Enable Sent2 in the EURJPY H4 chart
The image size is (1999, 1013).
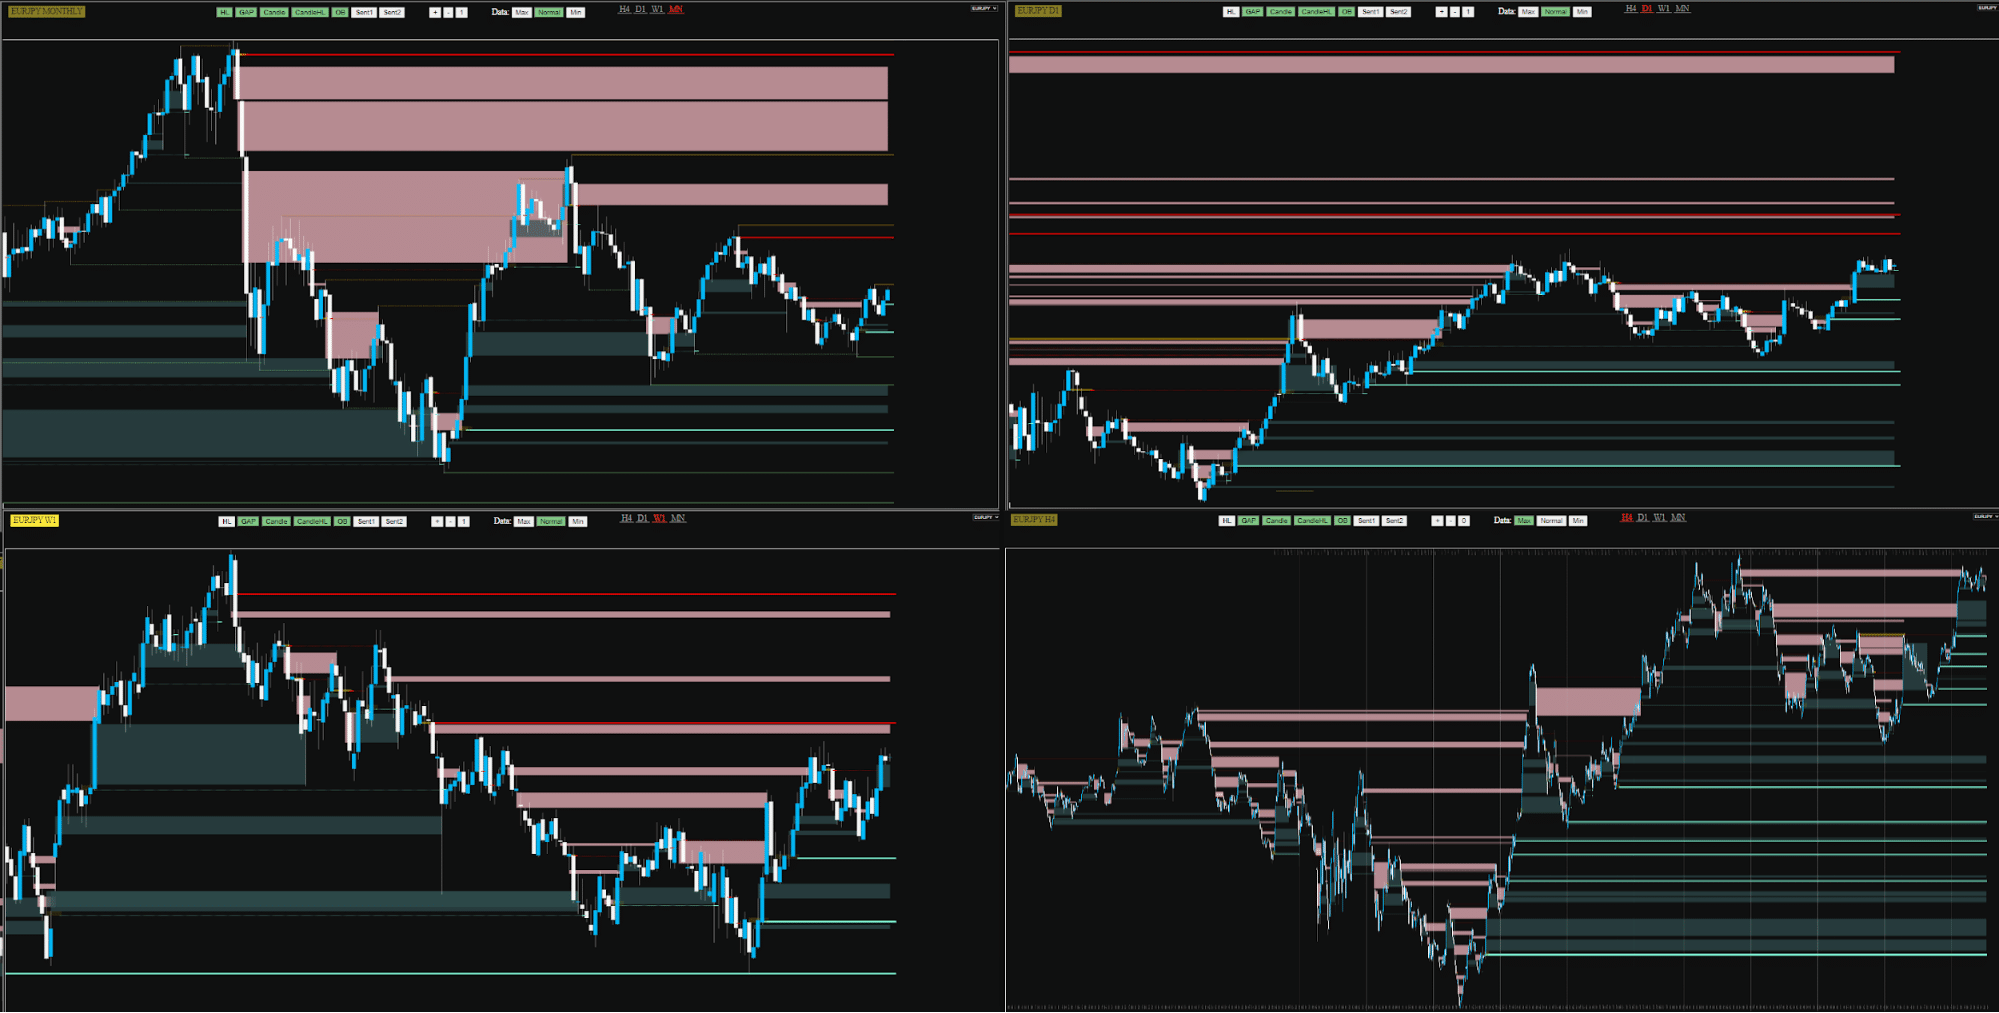tap(1394, 521)
